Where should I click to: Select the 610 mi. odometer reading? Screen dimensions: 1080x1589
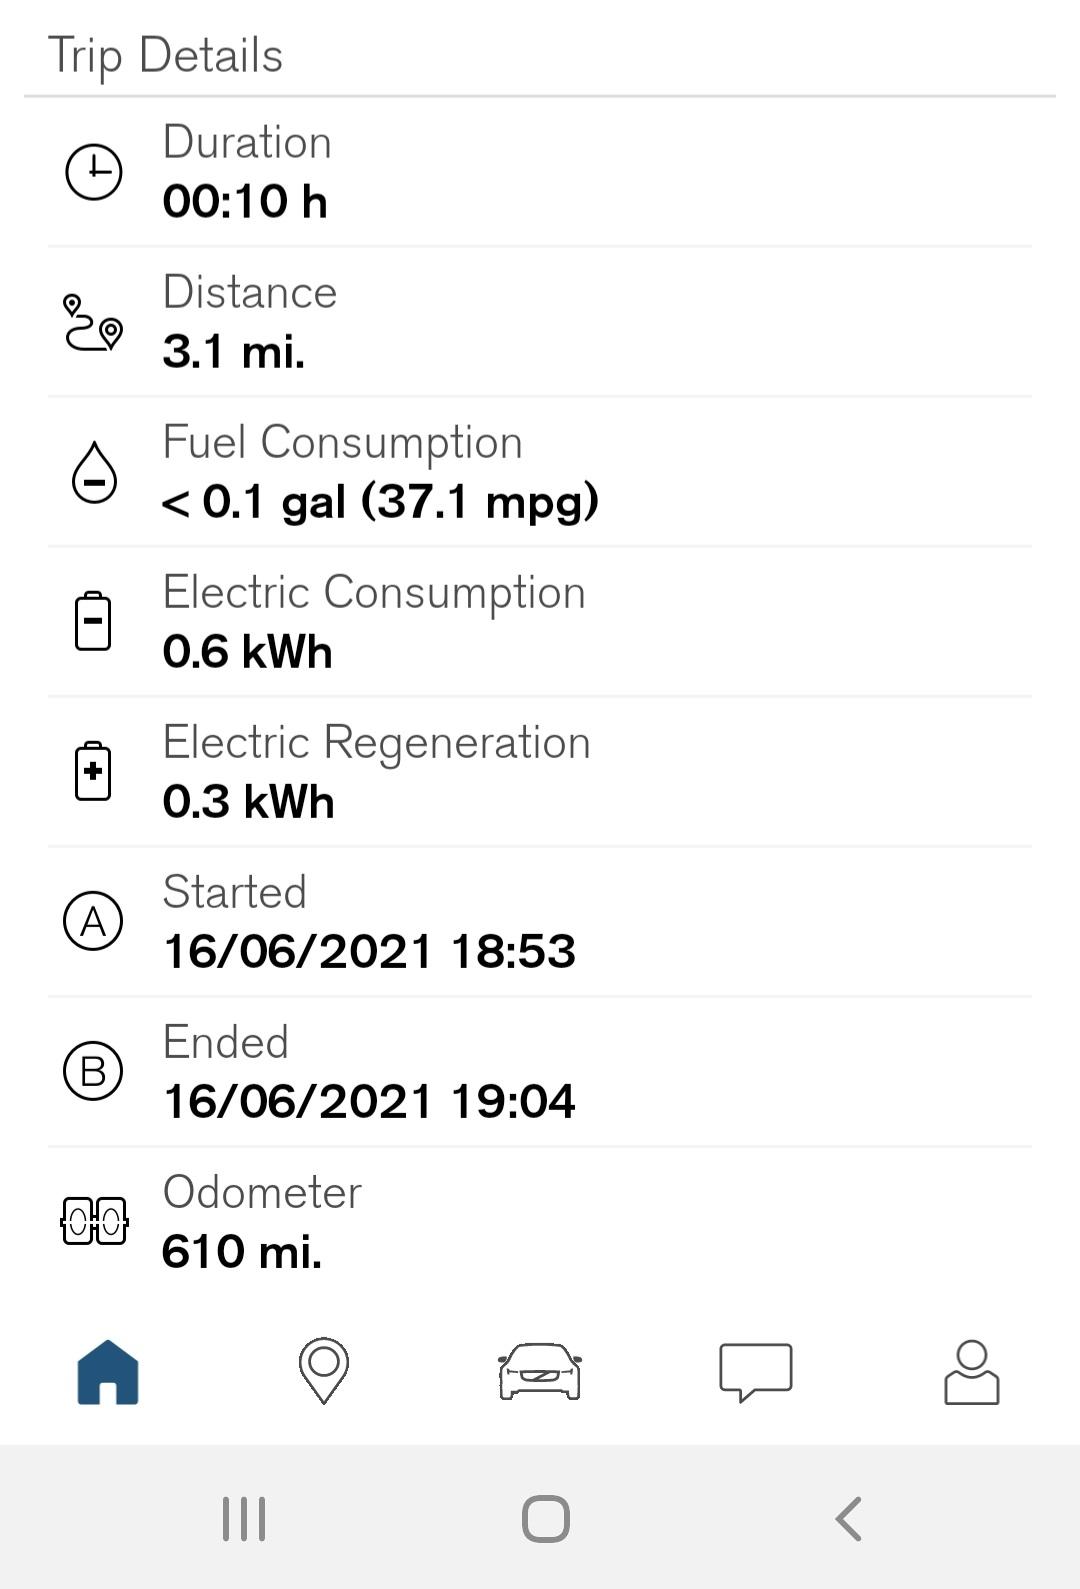tap(242, 1251)
